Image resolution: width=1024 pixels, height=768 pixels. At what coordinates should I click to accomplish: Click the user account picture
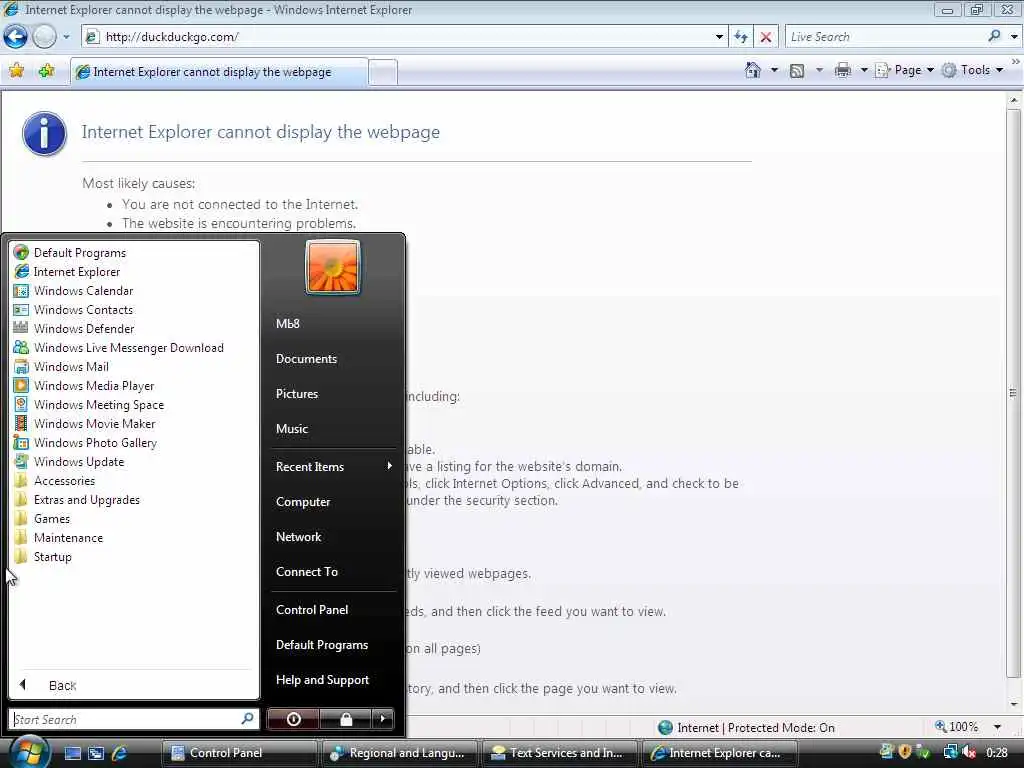tap(332, 266)
